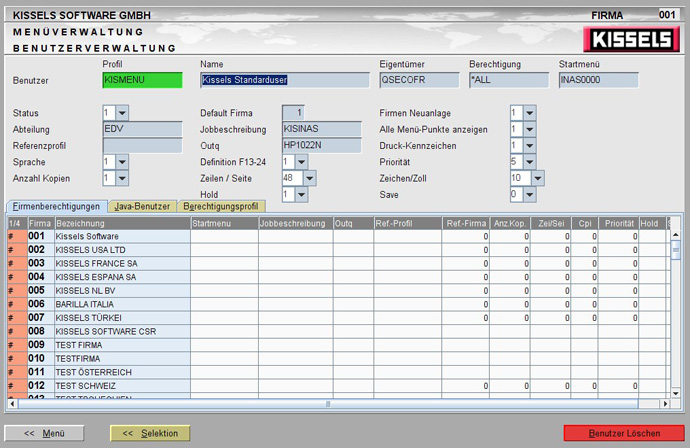Select row KISSELS TÜRKEI
This screenshot has width=690, height=448.
click(338, 318)
